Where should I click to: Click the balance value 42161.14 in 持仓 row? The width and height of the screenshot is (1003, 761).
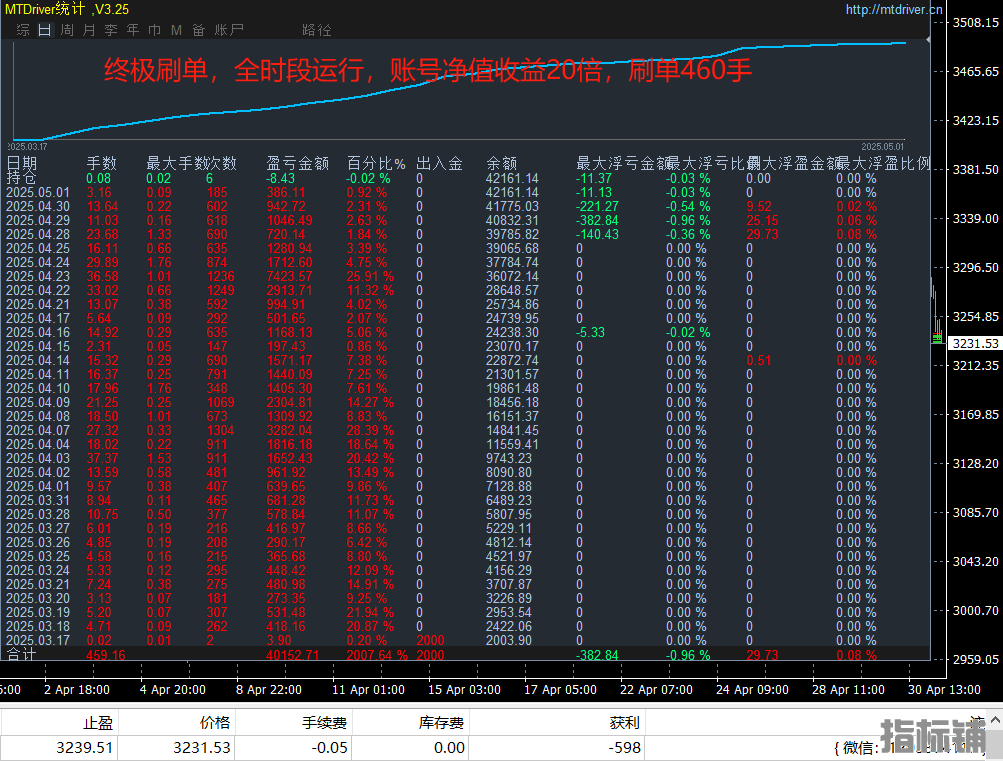point(512,178)
